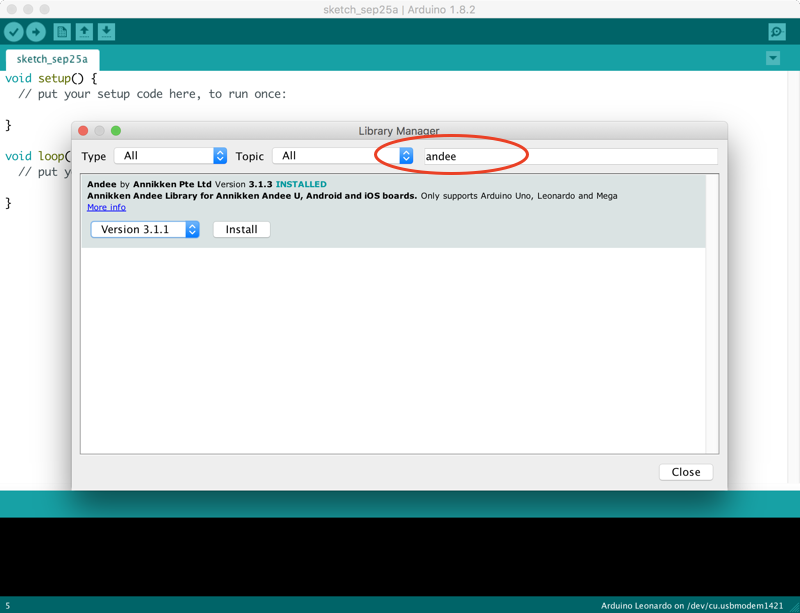The width and height of the screenshot is (800, 613).
Task: Click the INSTALLED status label
Action: coord(301,184)
